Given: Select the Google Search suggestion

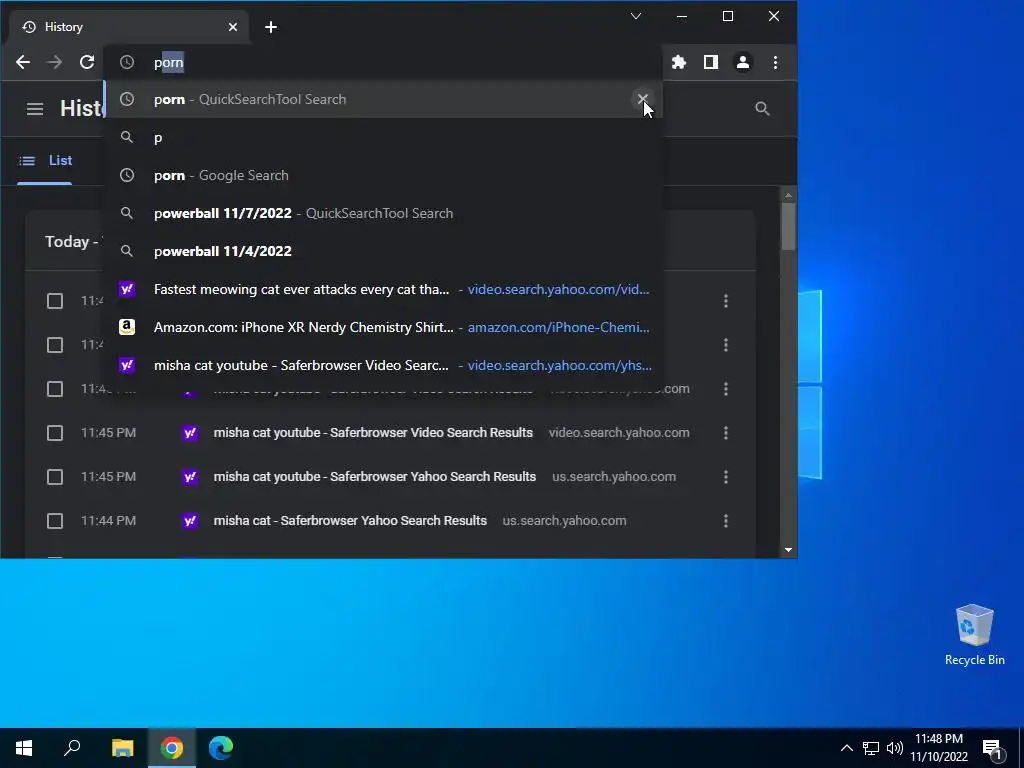Looking at the screenshot, I should pos(383,175).
